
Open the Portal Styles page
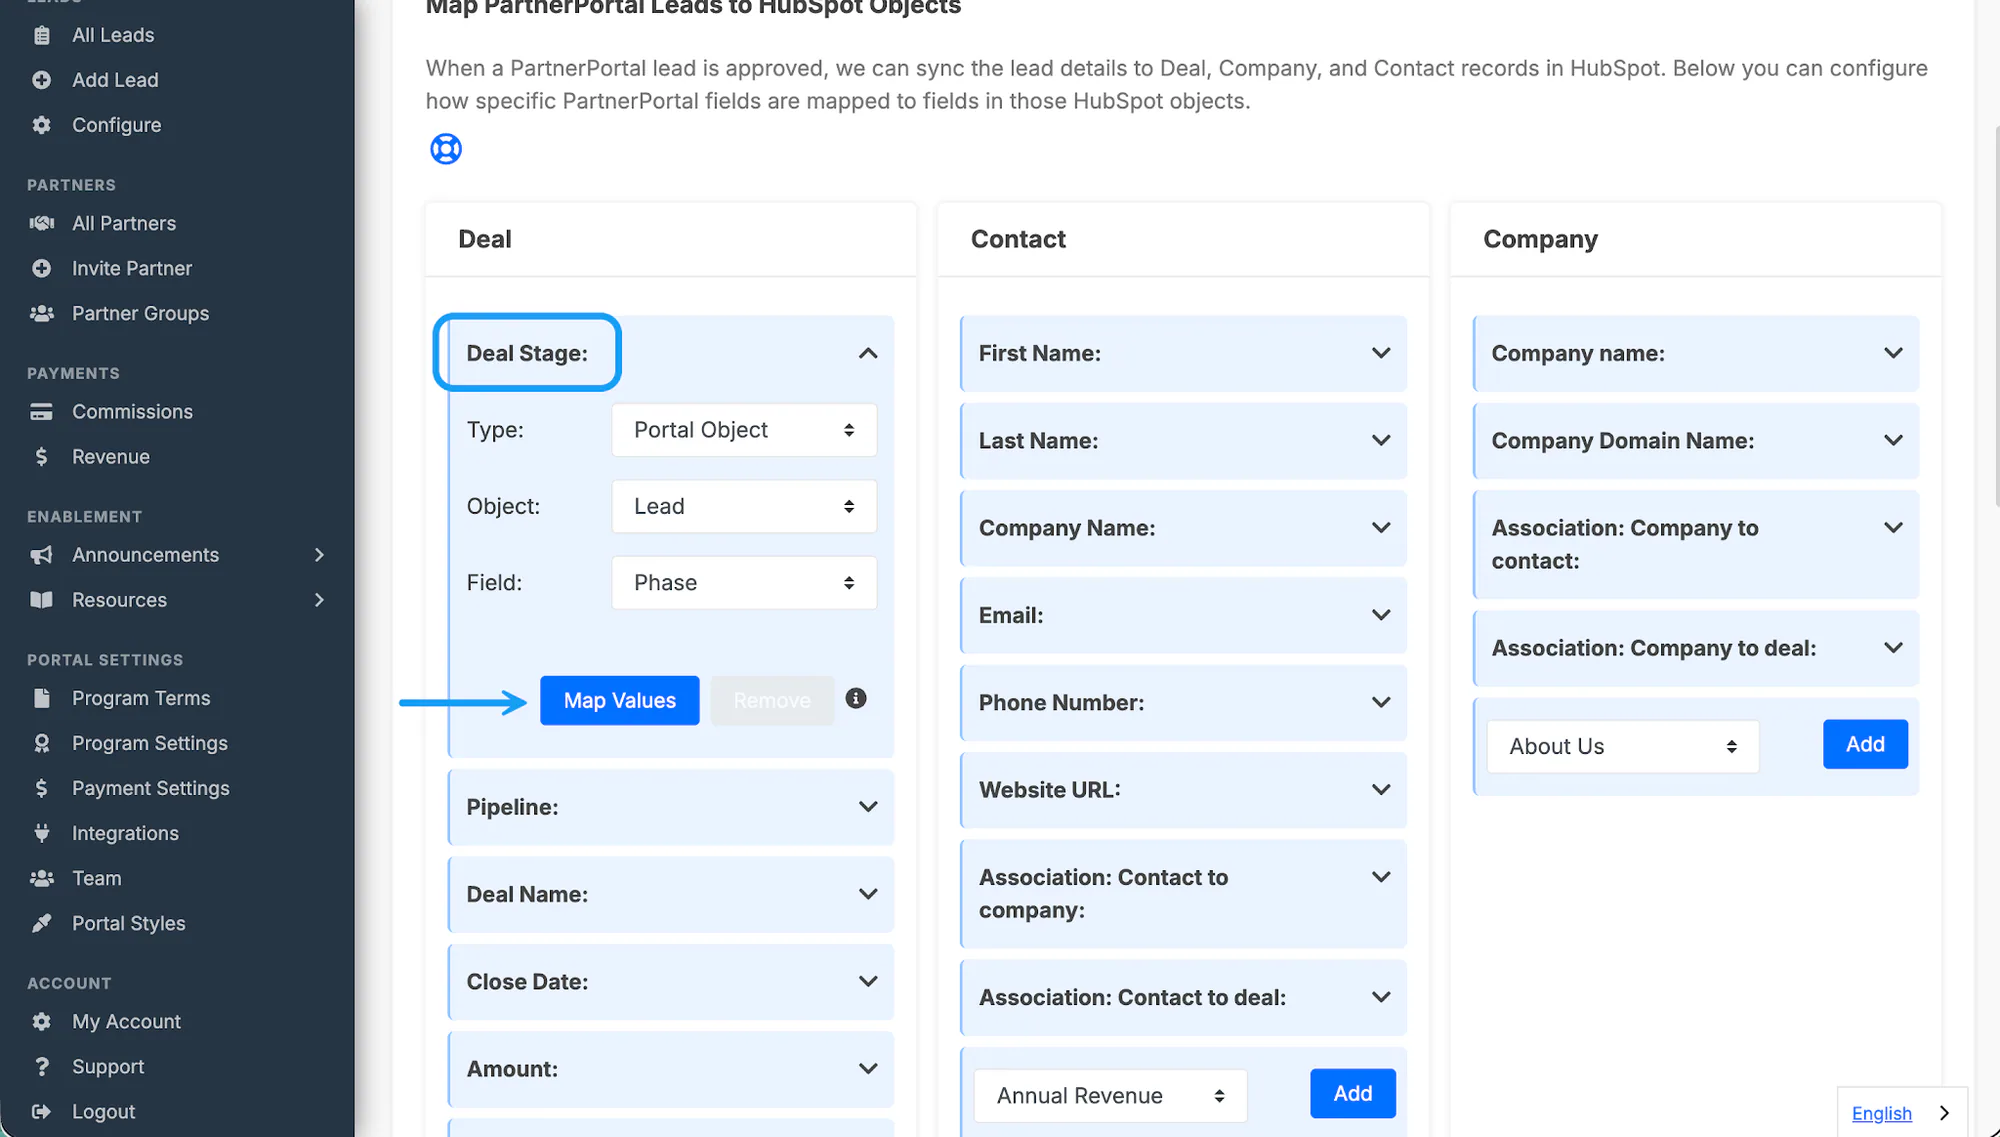point(128,923)
